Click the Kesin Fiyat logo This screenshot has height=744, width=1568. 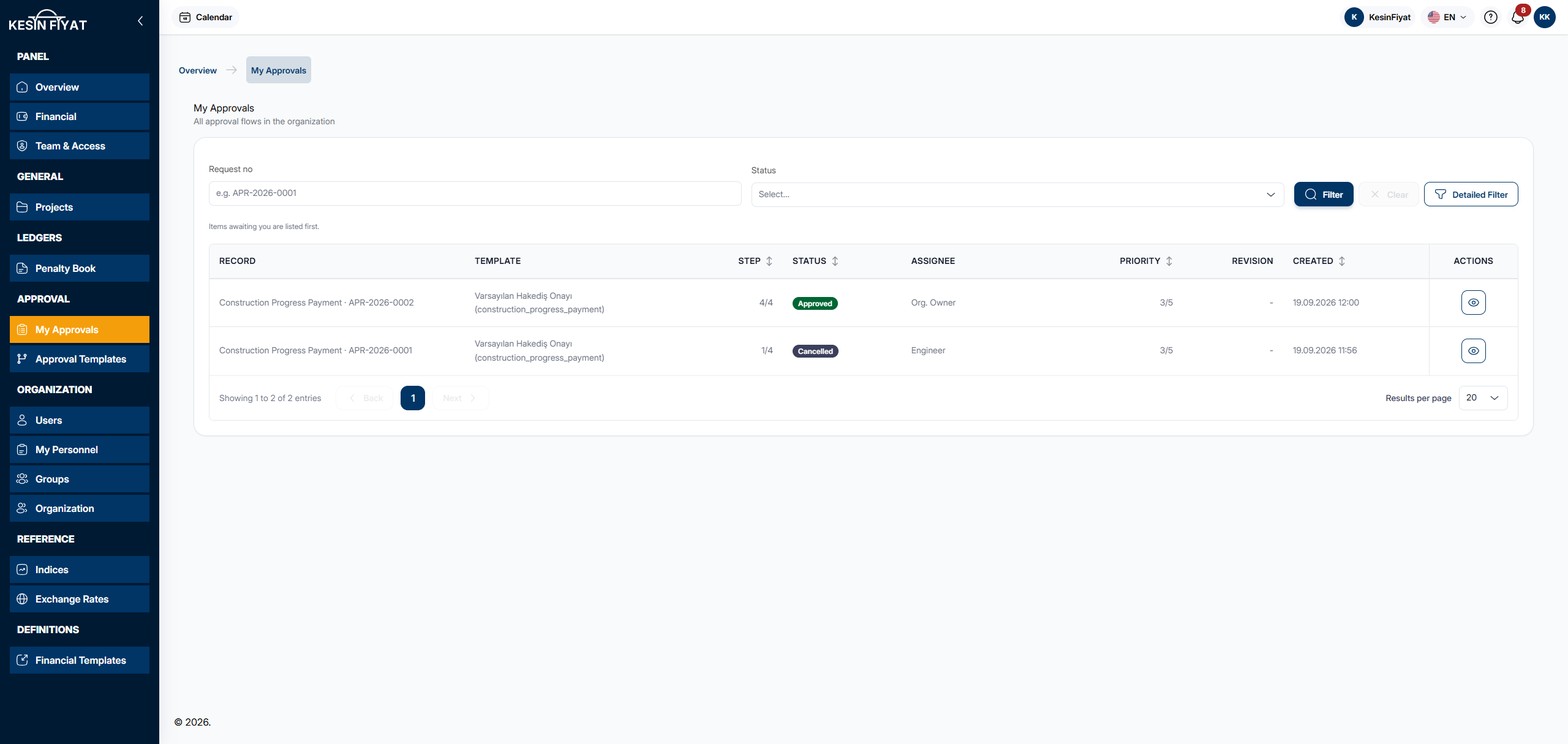[47, 20]
